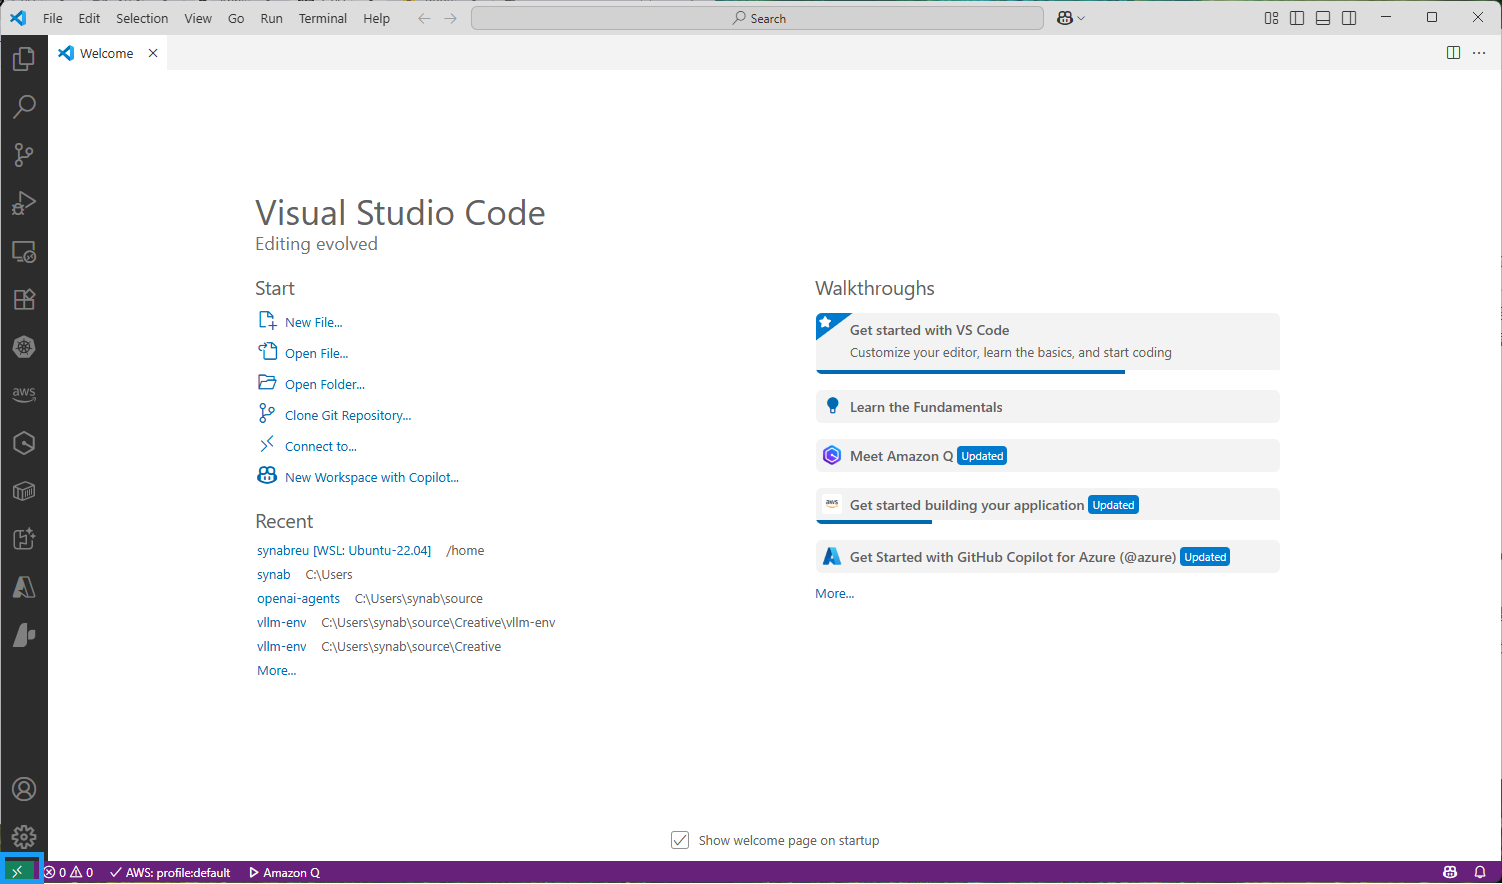
Task: Open the Accounts menu icon
Action: (x=24, y=789)
